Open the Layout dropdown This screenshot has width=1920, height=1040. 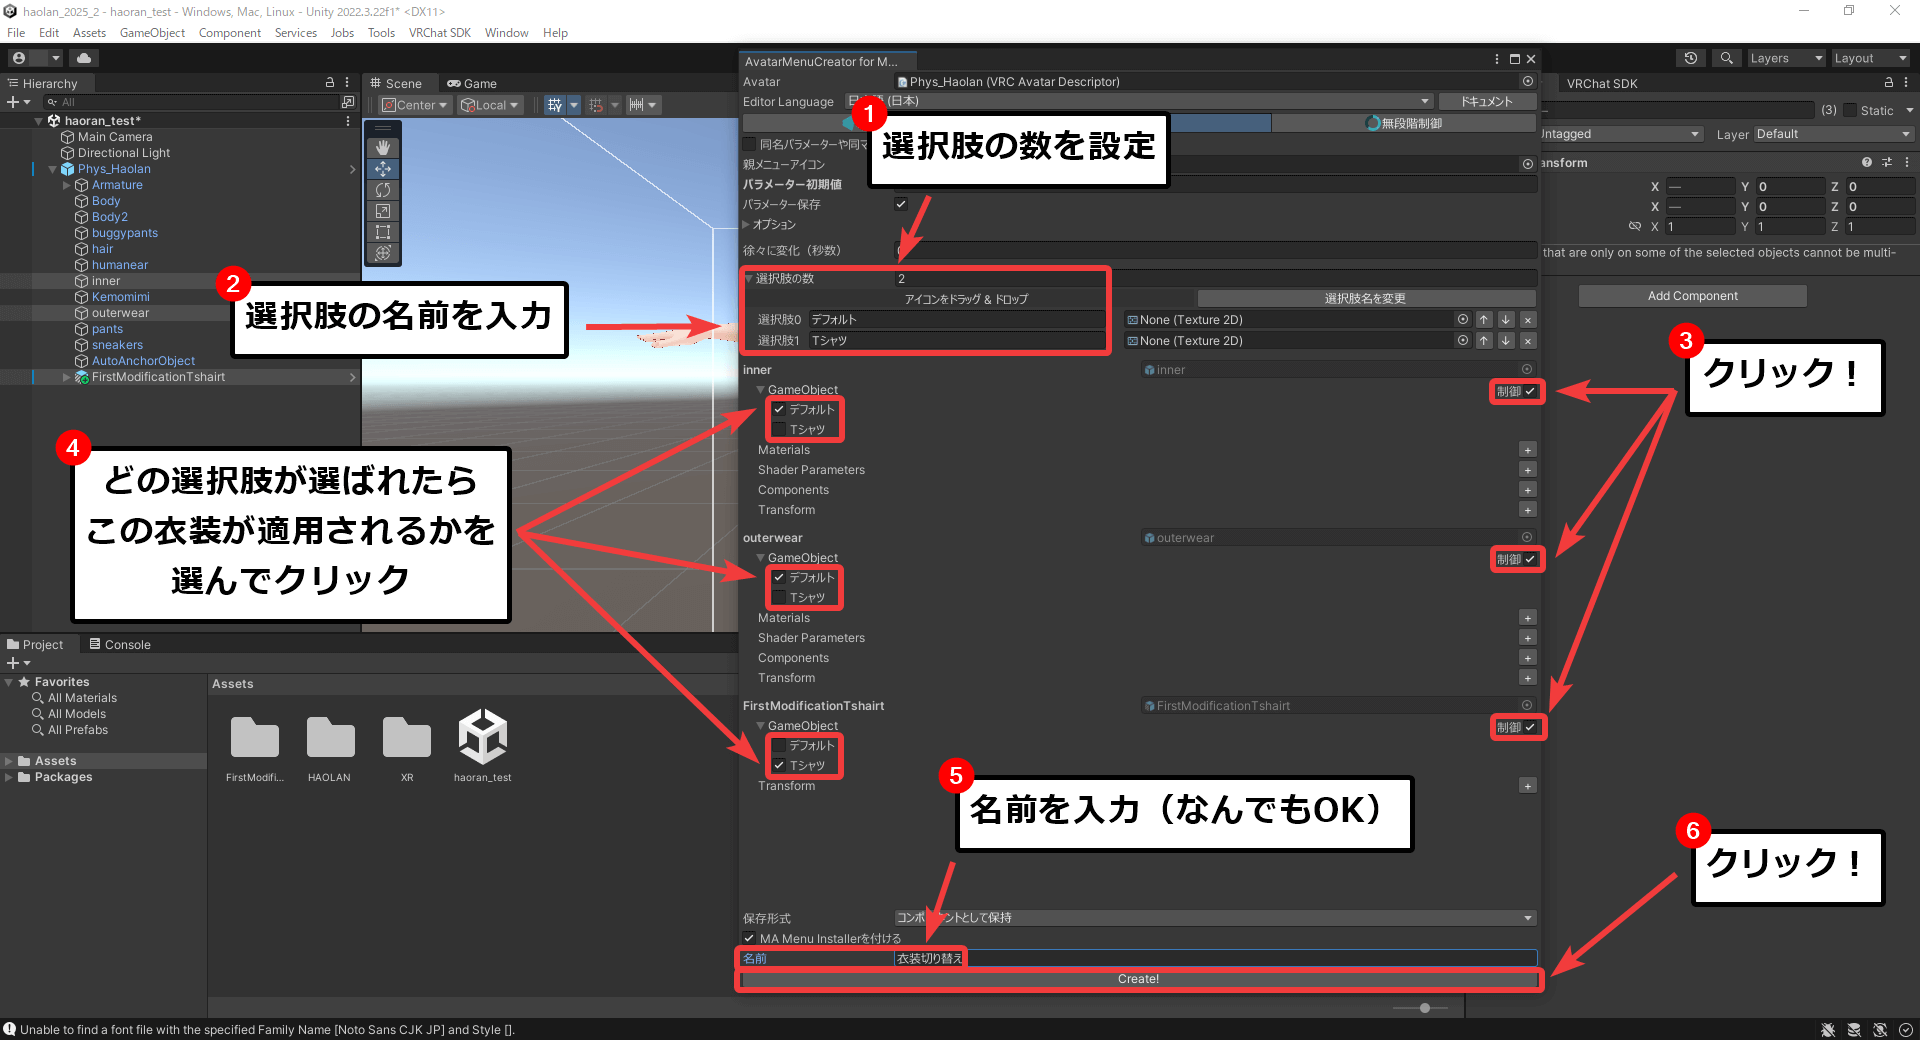(x=1870, y=58)
